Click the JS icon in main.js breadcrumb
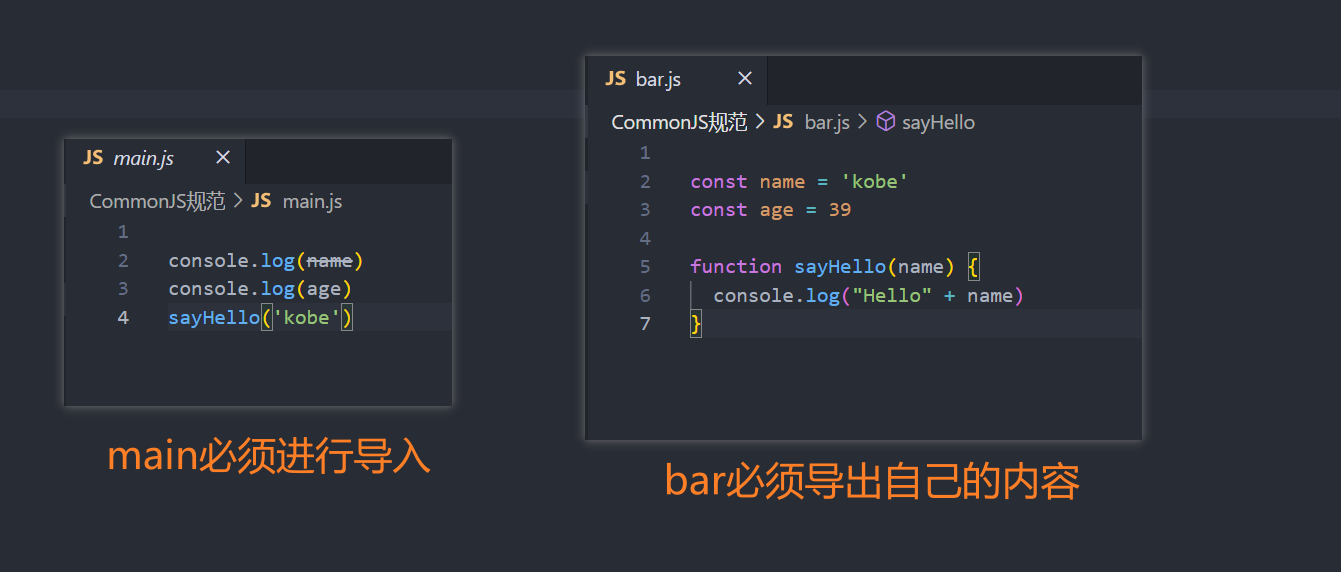Screen dimensions: 1341x572 click(261, 201)
